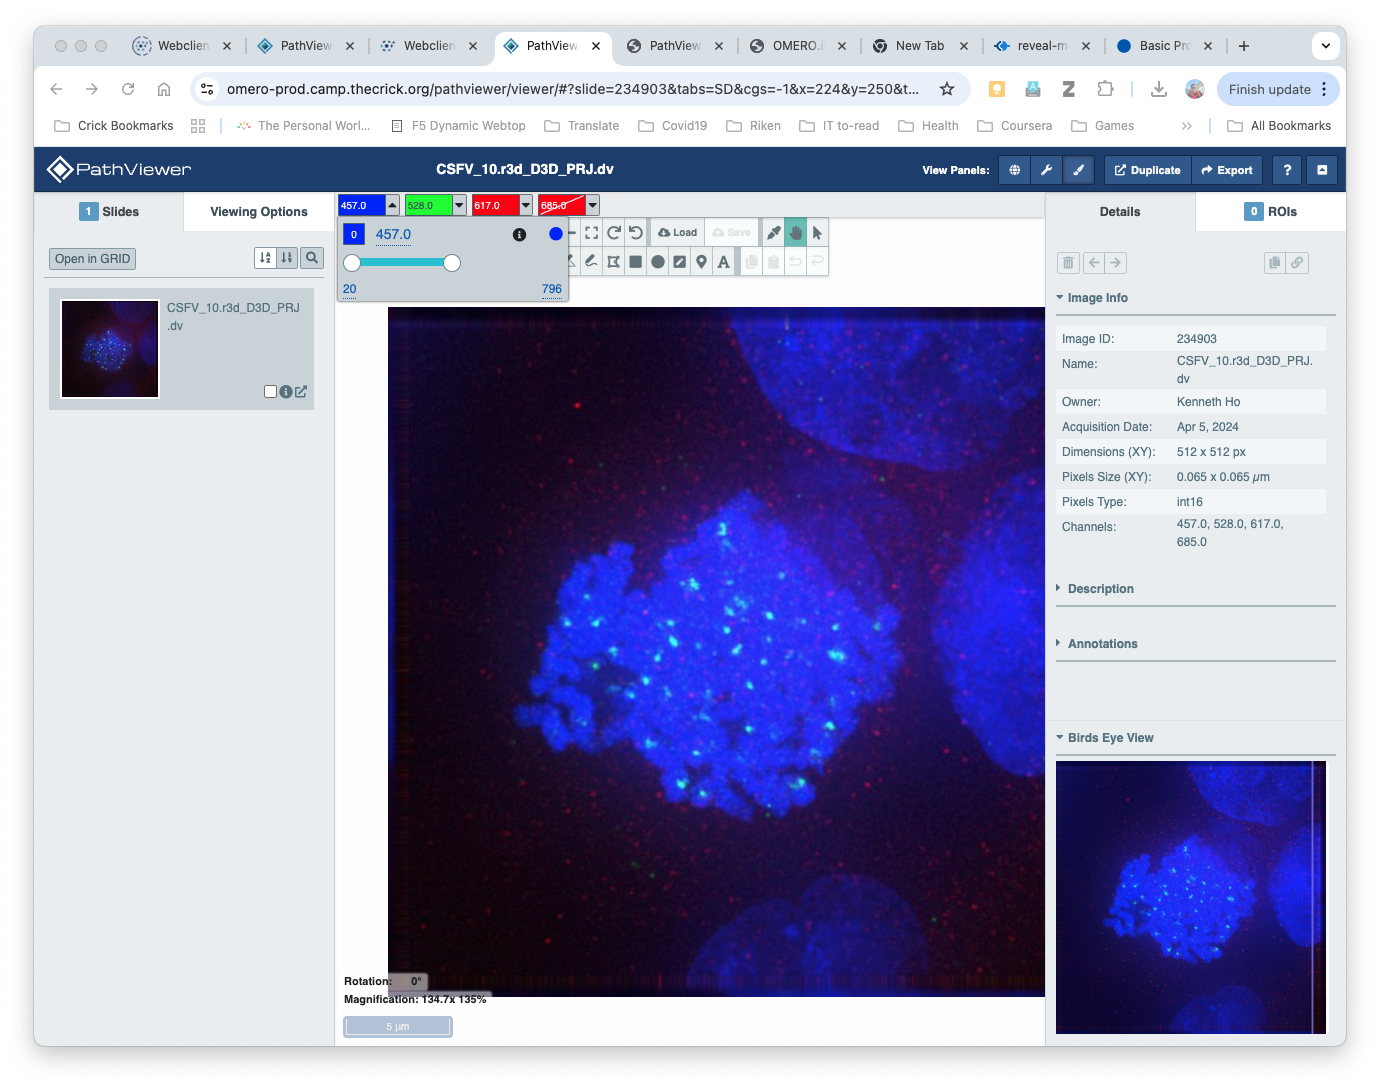Toggle the red 617.0 channel button
The height and width of the screenshot is (1088, 1380).
click(496, 205)
